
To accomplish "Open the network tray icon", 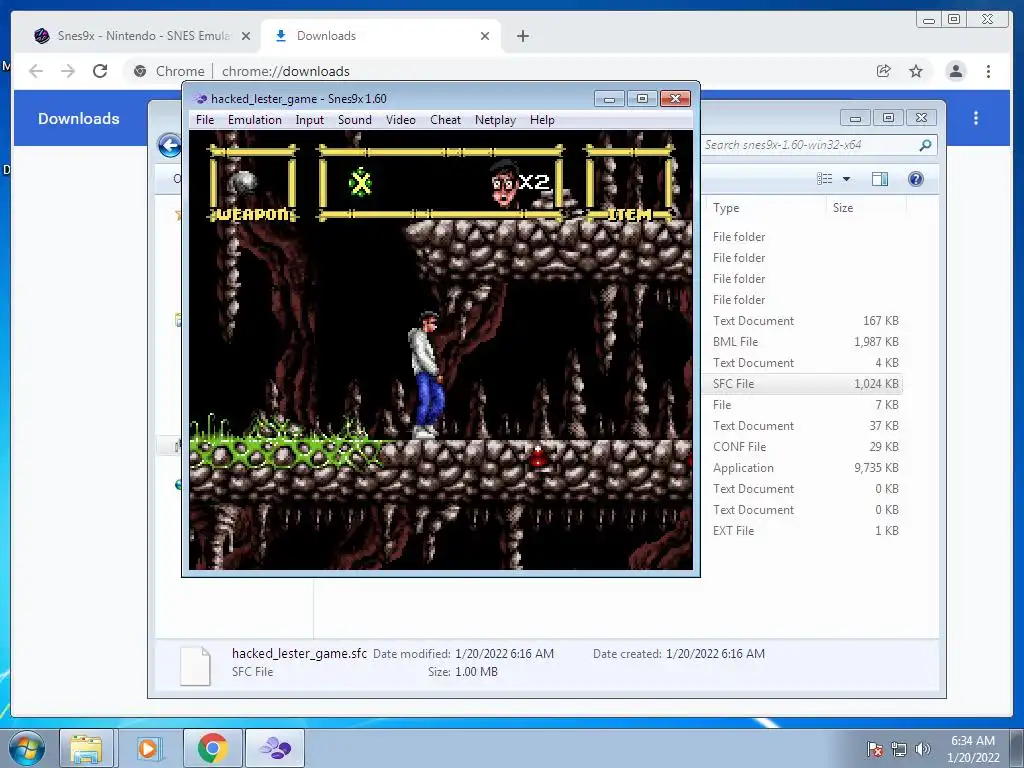I will coord(899,749).
